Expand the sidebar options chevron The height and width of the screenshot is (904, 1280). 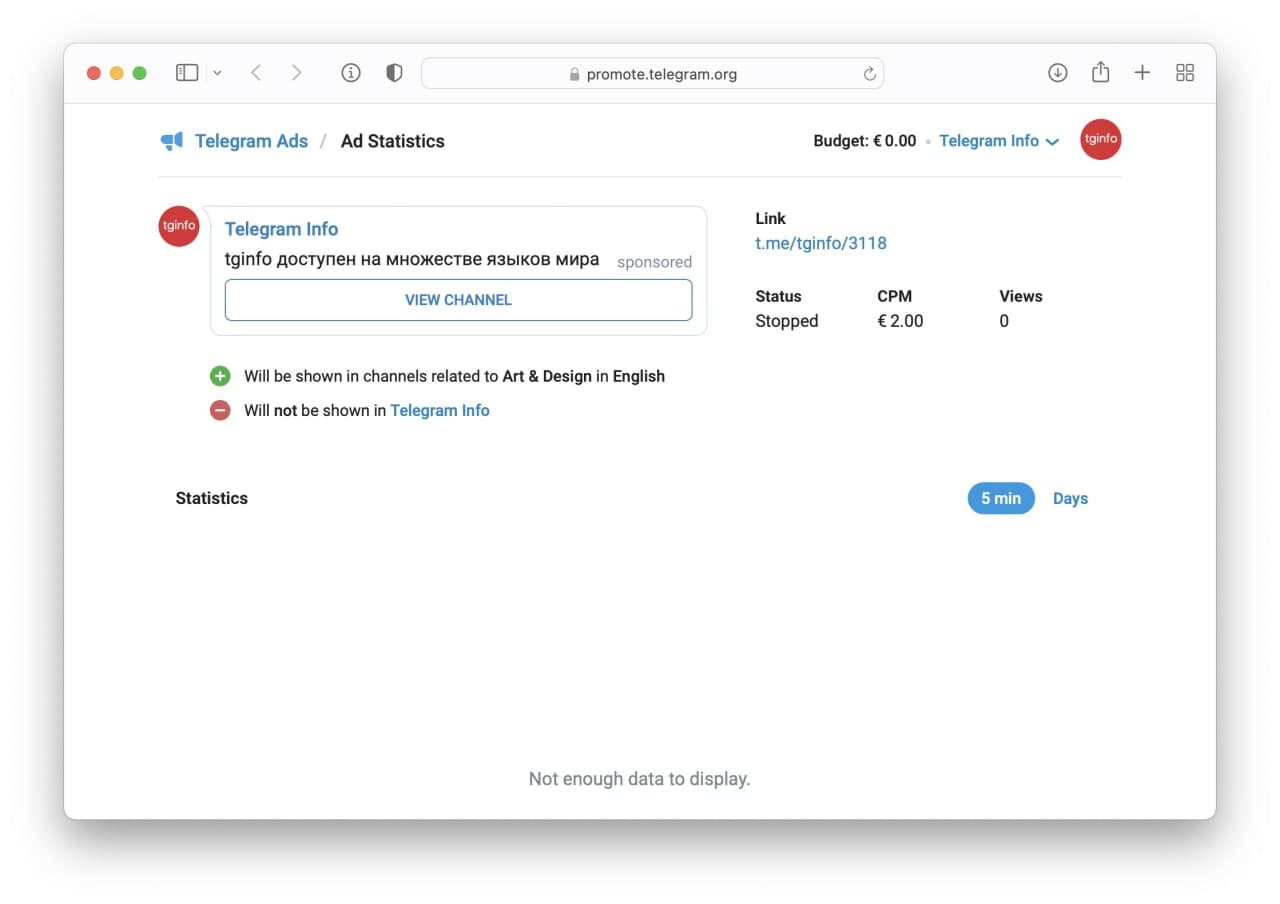point(217,74)
